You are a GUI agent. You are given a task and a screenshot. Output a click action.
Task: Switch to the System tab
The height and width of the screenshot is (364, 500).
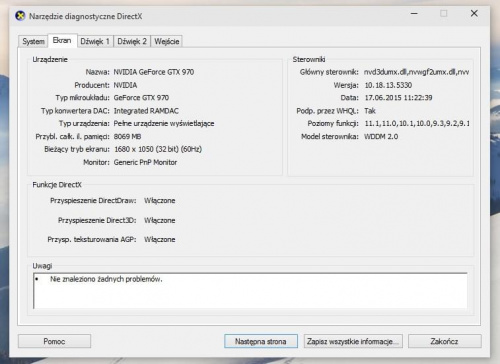[x=33, y=41]
